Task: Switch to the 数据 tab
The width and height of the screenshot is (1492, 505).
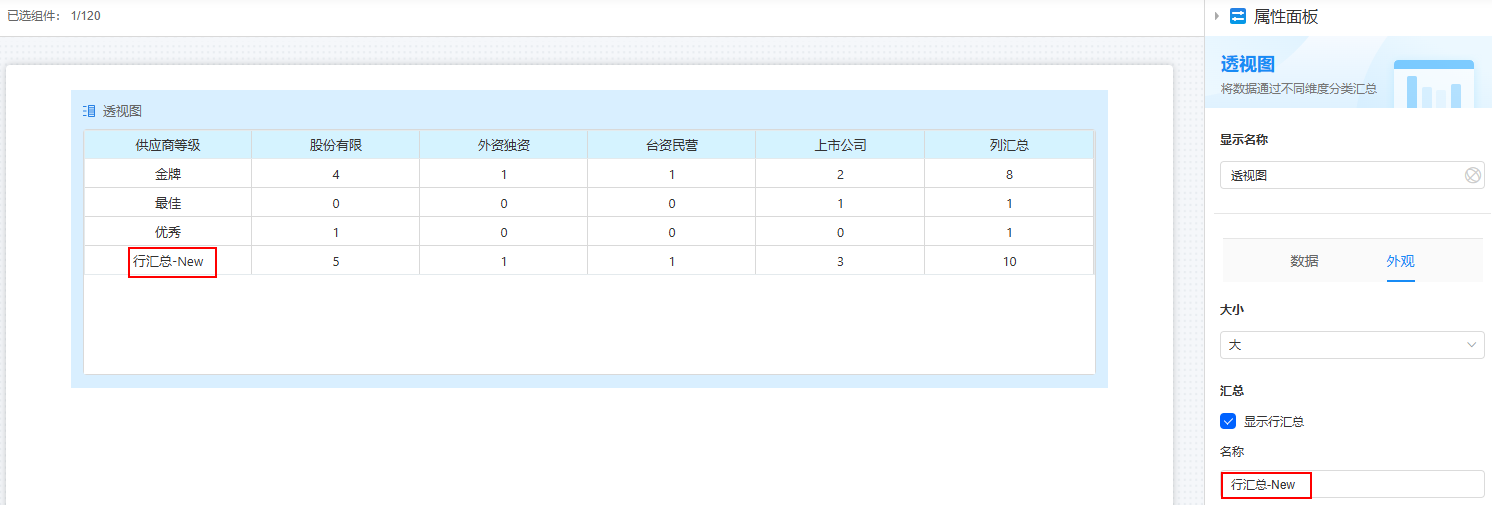Action: [1304, 261]
